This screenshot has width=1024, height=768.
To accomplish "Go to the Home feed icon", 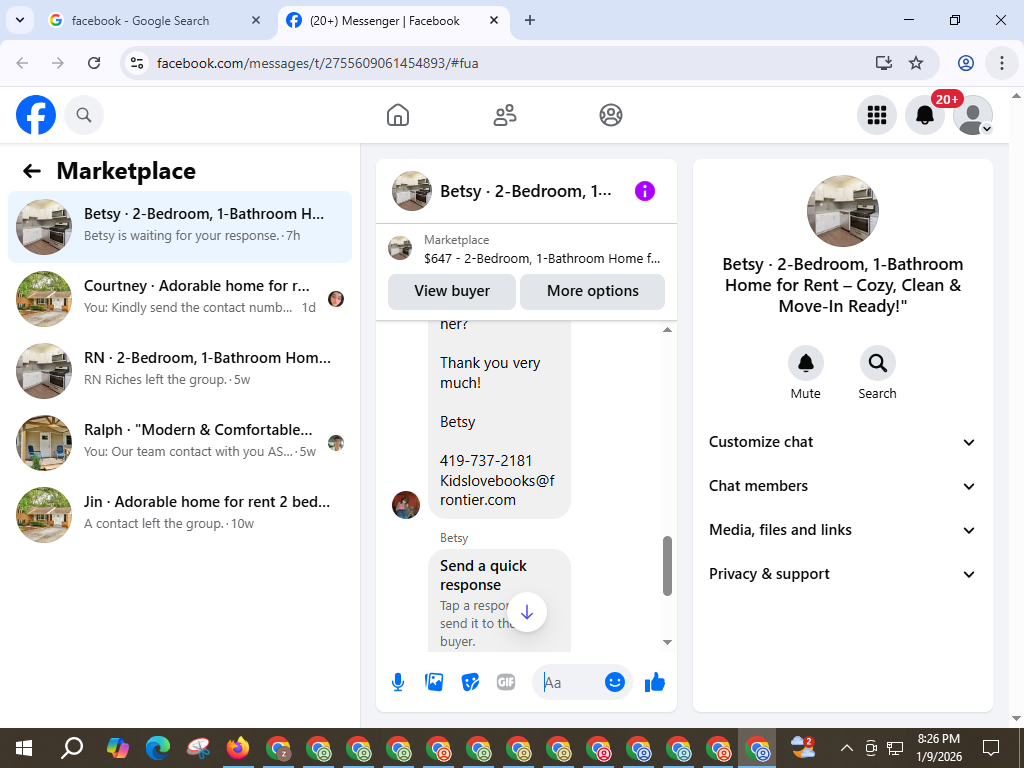I will tap(398, 115).
